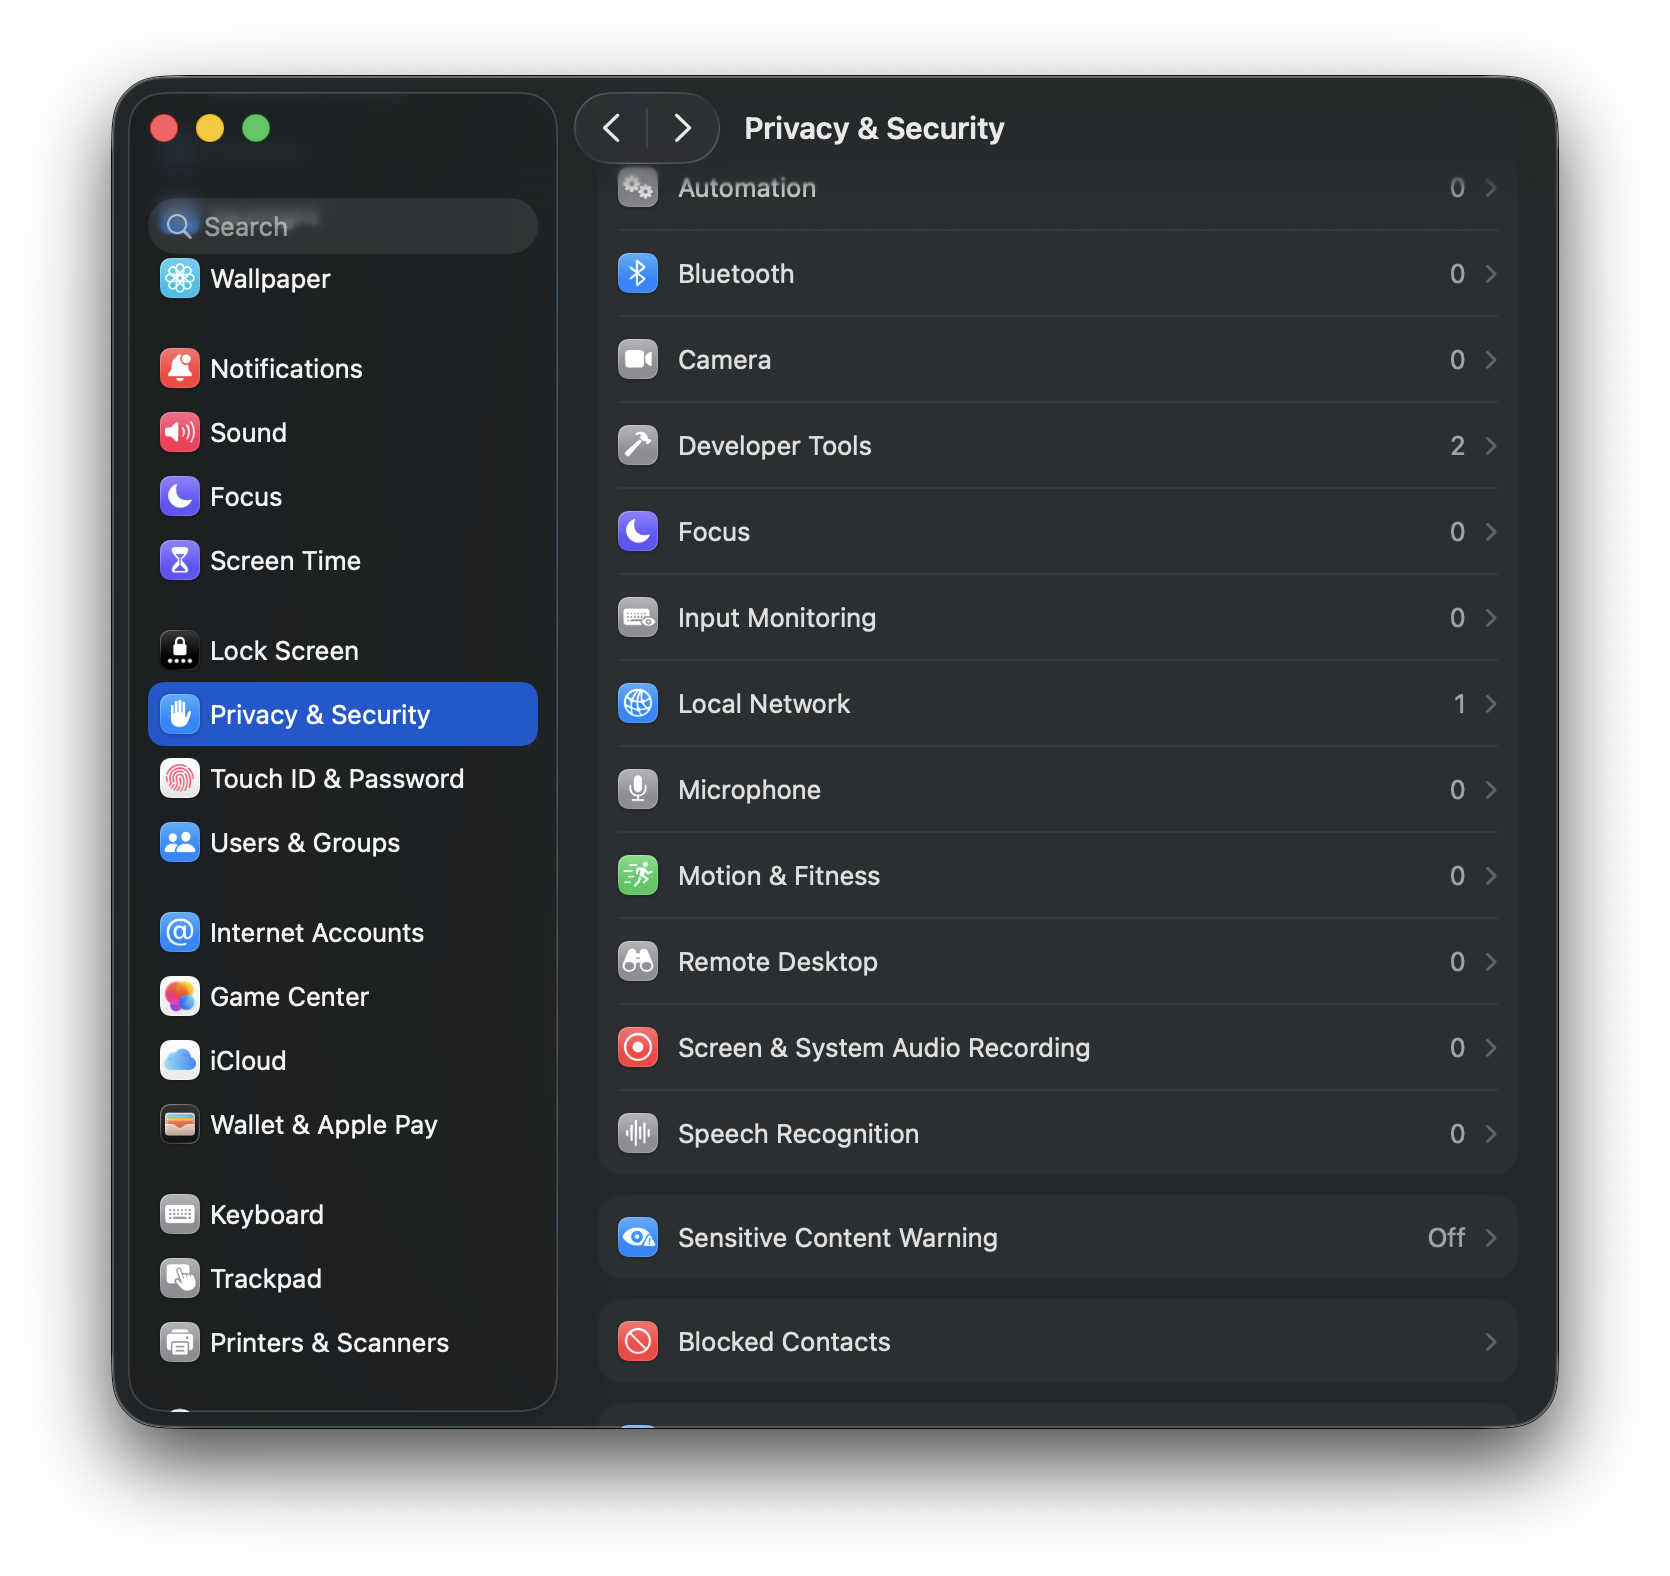The height and width of the screenshot is (1576, 1670).
Task: Select the Screen & System Audio Recording icon
Action: (638, 1047)
